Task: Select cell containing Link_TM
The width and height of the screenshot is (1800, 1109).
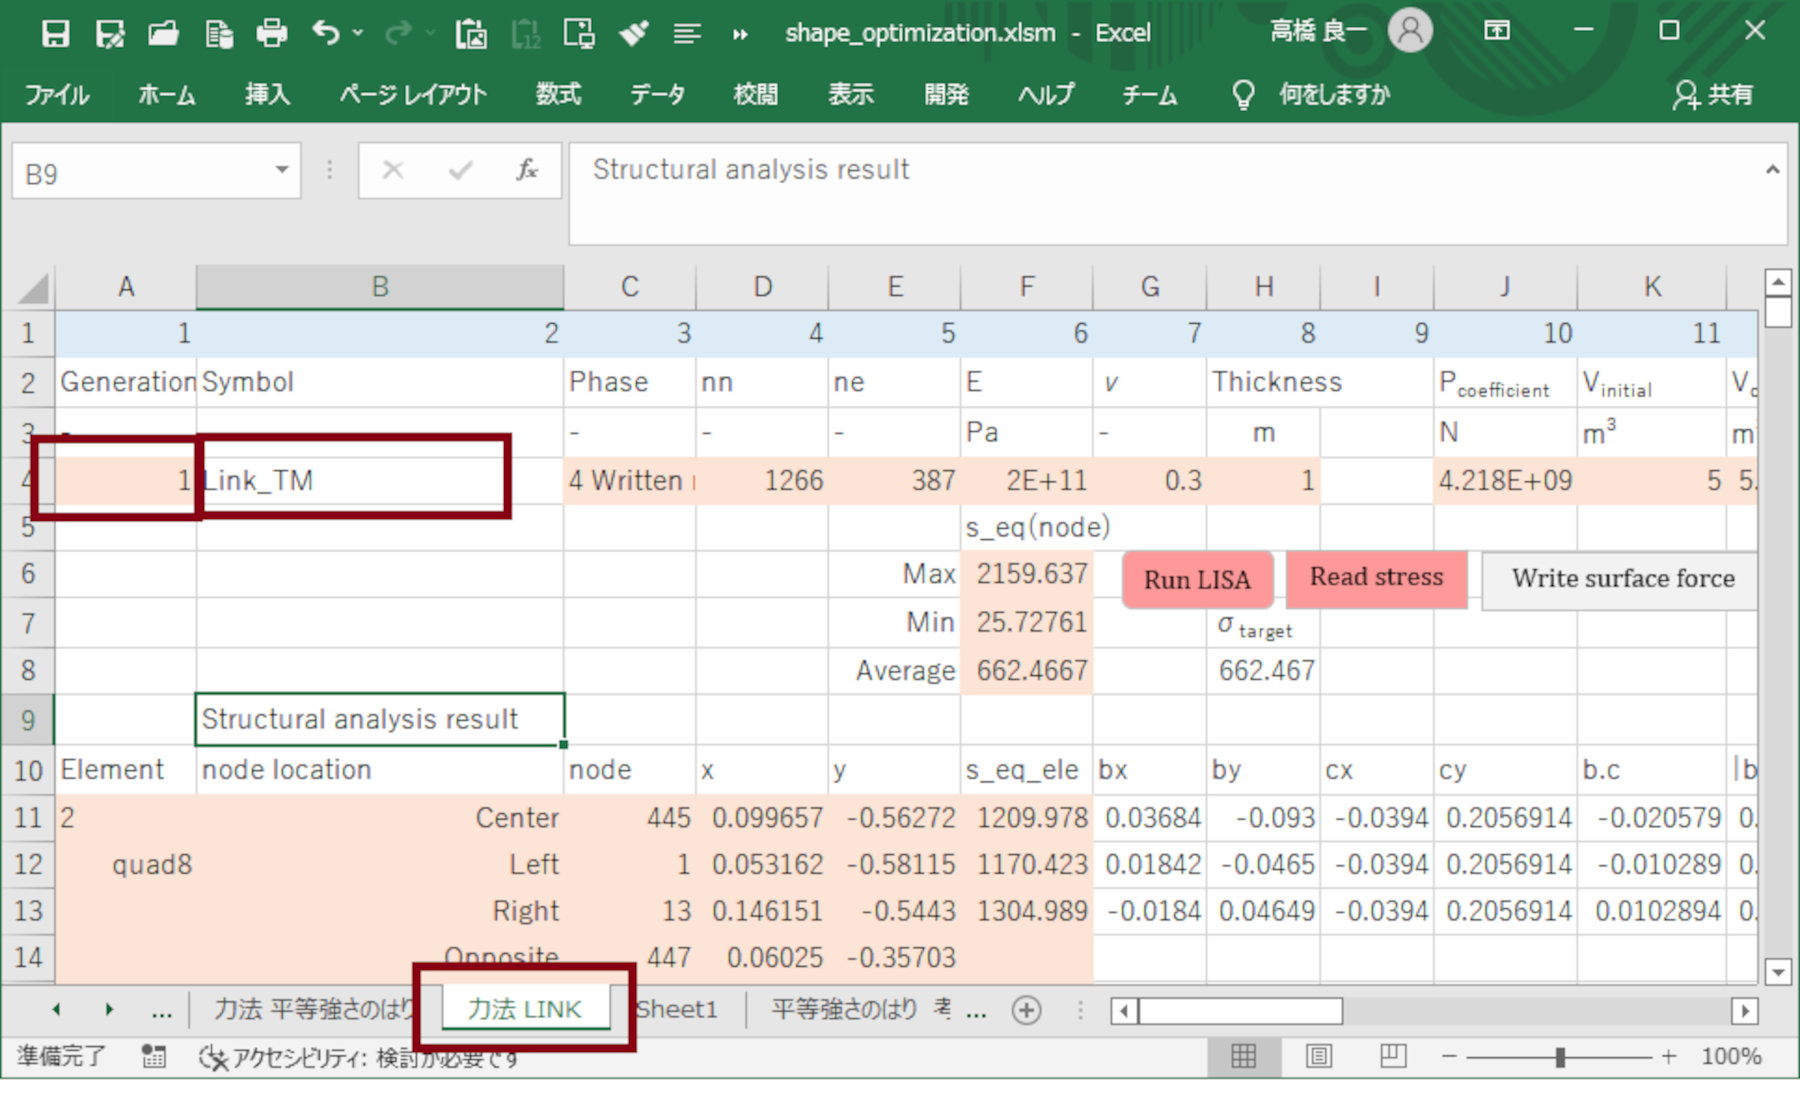Action: coord(379,481)
